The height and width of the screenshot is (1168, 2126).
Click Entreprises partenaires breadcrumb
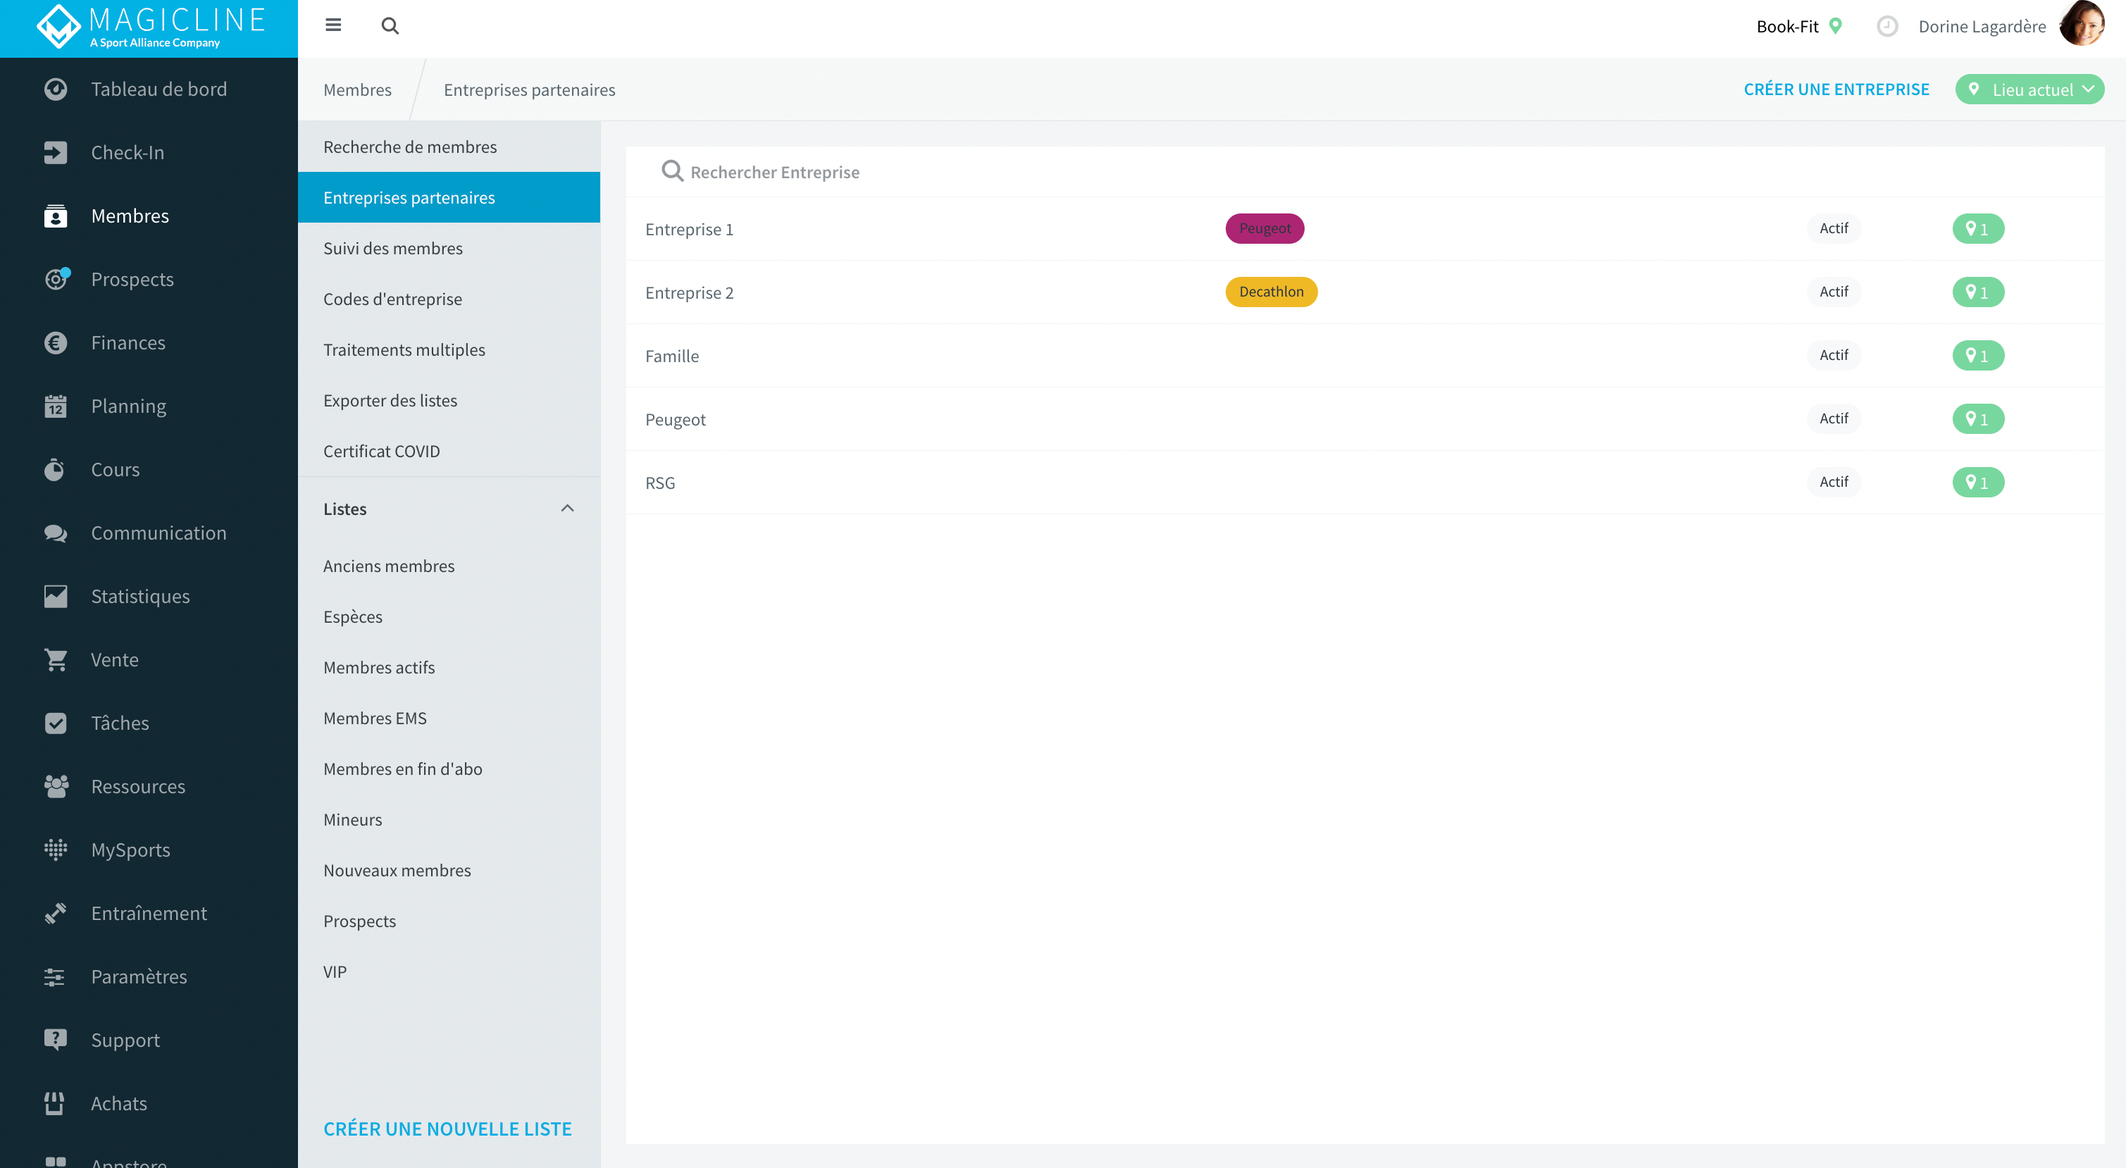click(x=529, y=90)
